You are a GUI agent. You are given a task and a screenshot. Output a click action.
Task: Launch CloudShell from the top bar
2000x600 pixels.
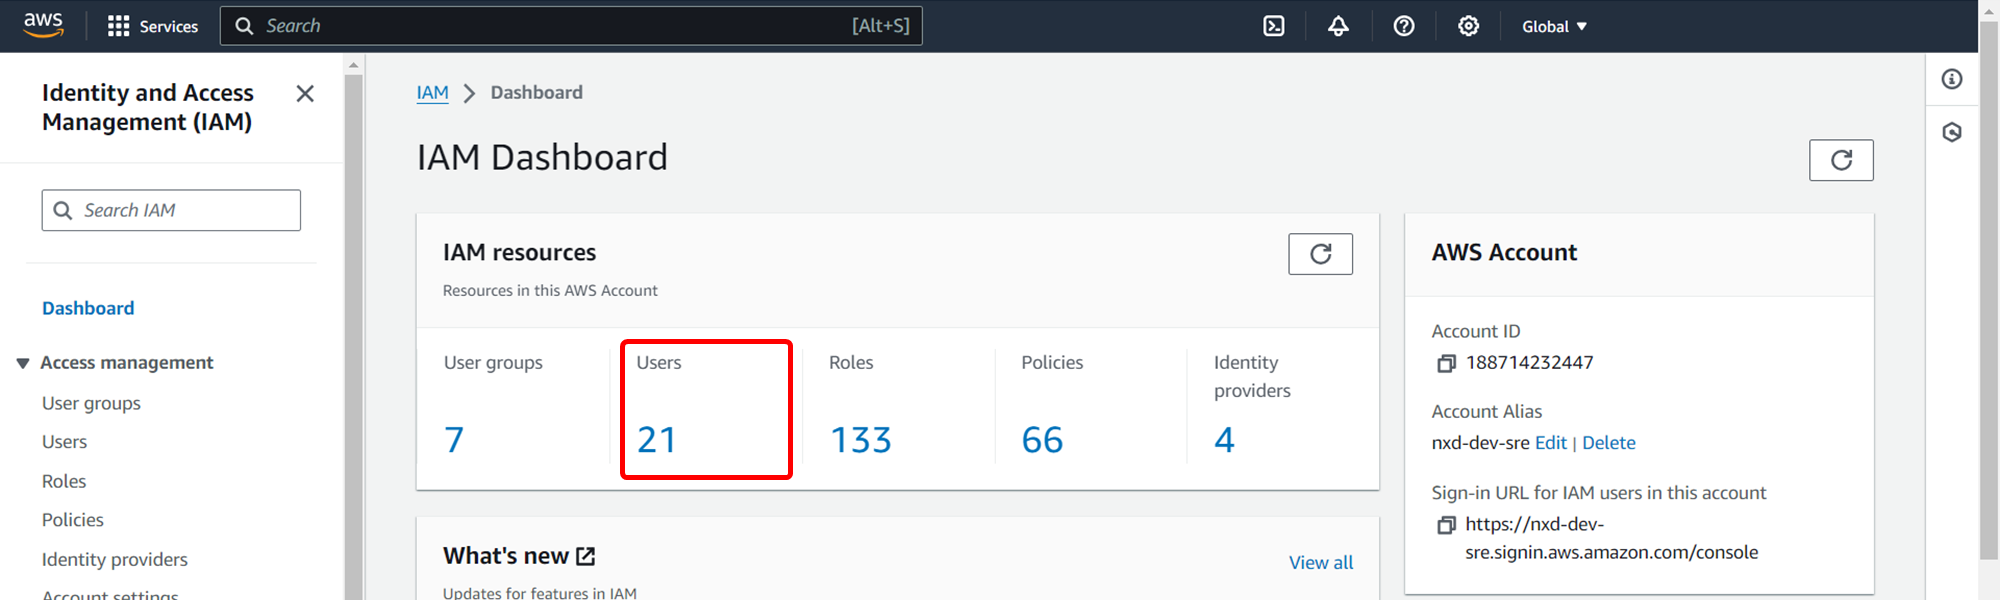click(x=1274, y=26)
